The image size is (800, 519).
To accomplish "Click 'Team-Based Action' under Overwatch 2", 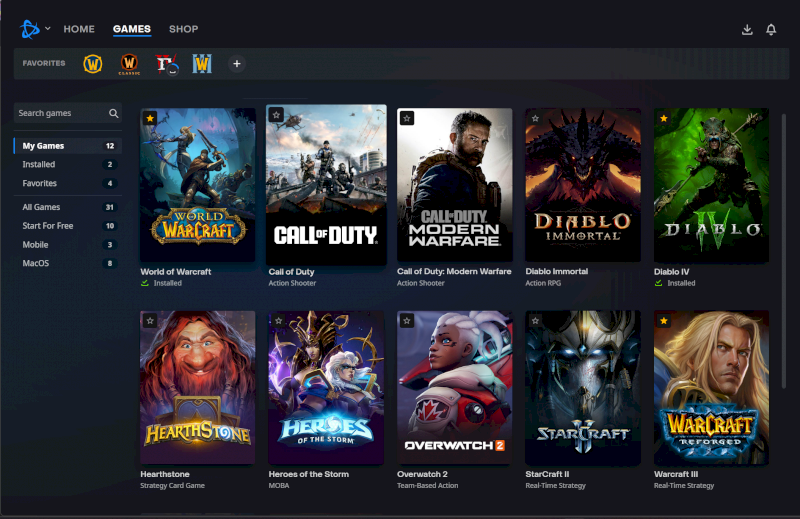I will point(428,485).
